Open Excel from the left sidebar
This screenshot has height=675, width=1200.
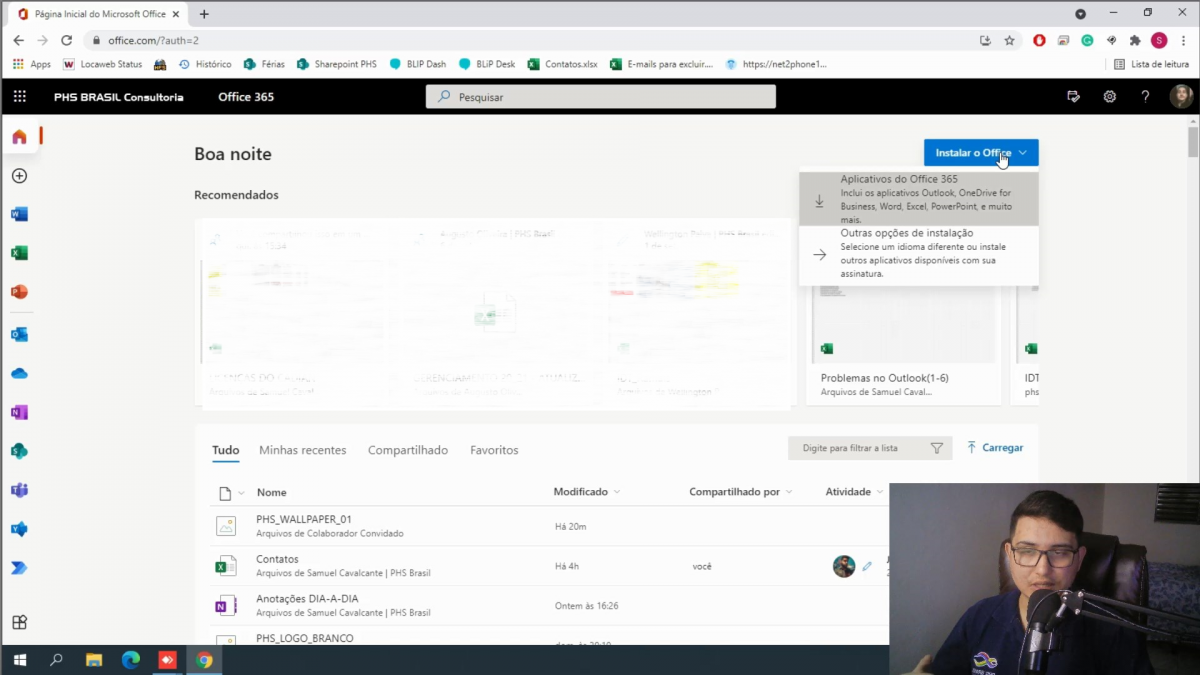pyautogui.click(x=19, y=253)
